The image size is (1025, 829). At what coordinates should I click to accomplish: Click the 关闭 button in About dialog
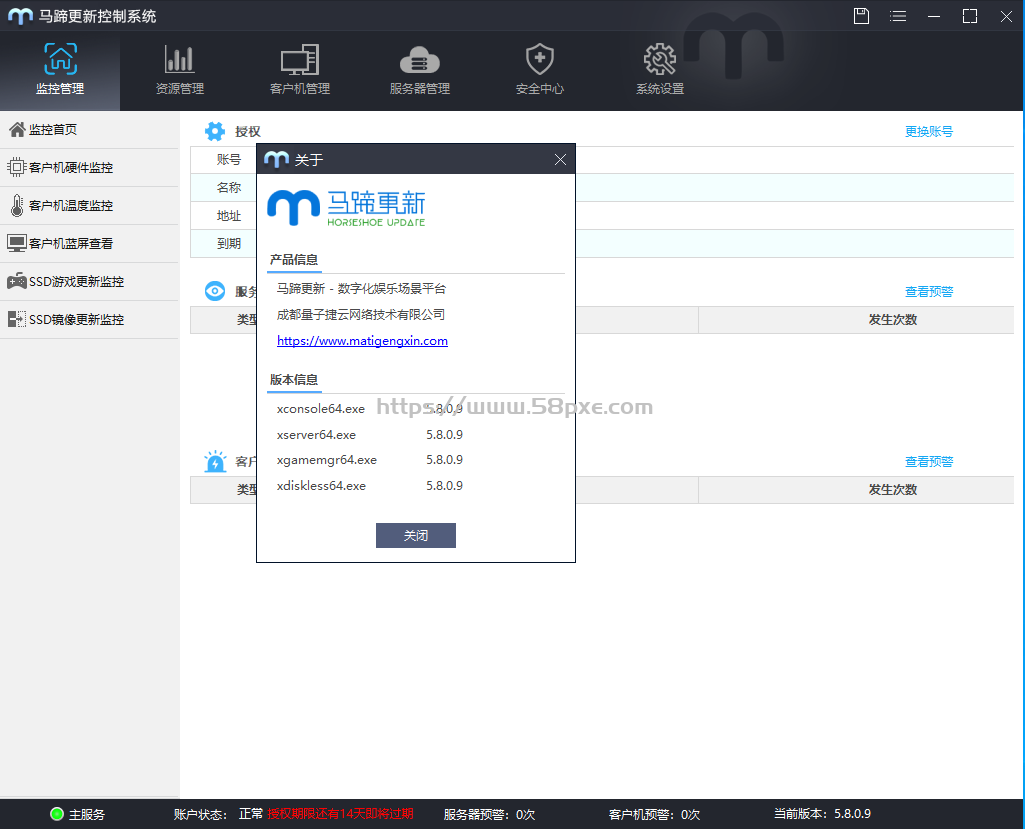click(x=416, y=535)
